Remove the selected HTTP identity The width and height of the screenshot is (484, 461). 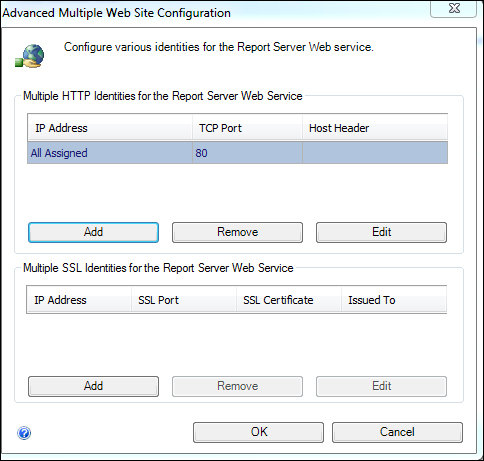point(237,232)
